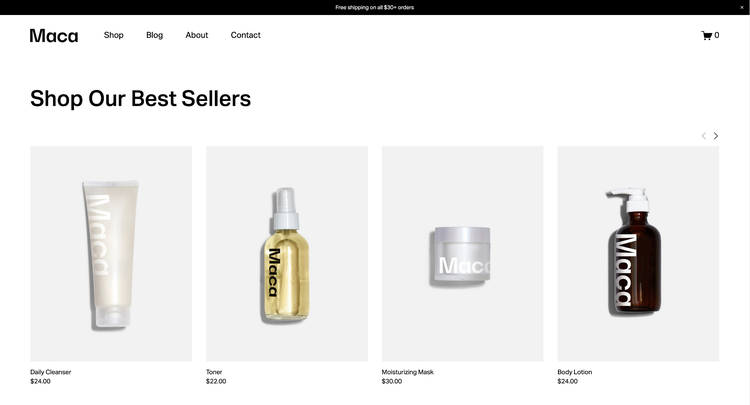Go to the About page

click(197, 35)
